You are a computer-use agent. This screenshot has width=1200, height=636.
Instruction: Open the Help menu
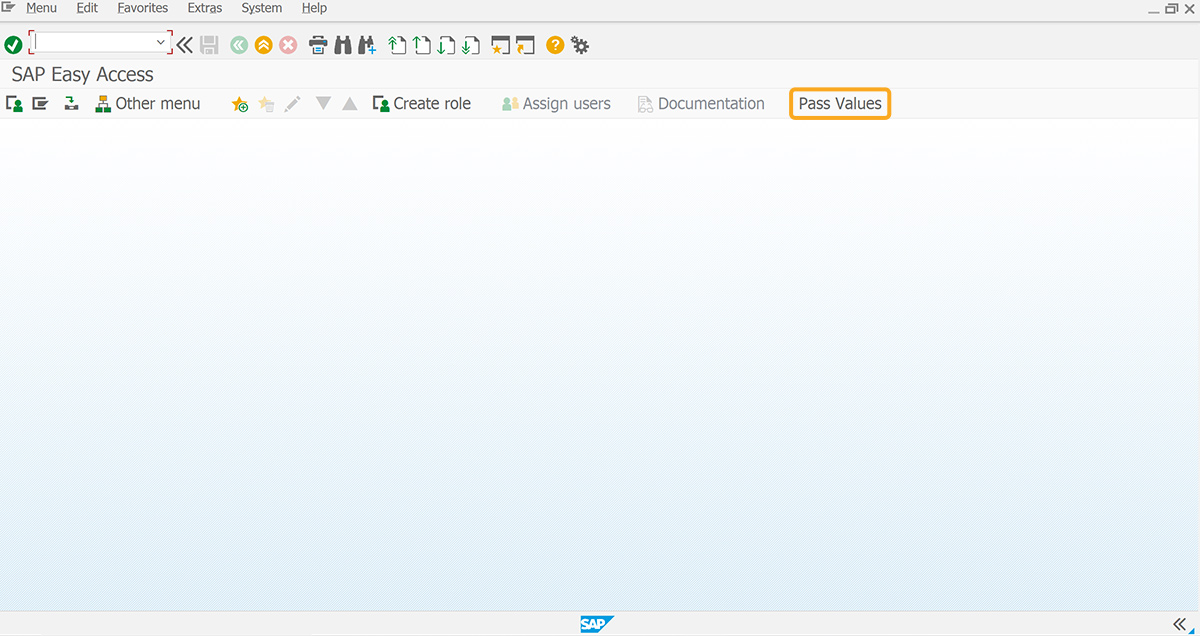click(315, 8)
